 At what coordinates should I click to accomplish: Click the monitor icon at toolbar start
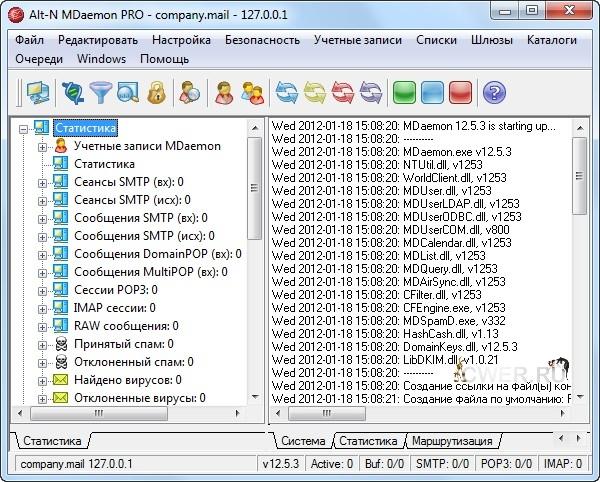(x=37, y=94)
